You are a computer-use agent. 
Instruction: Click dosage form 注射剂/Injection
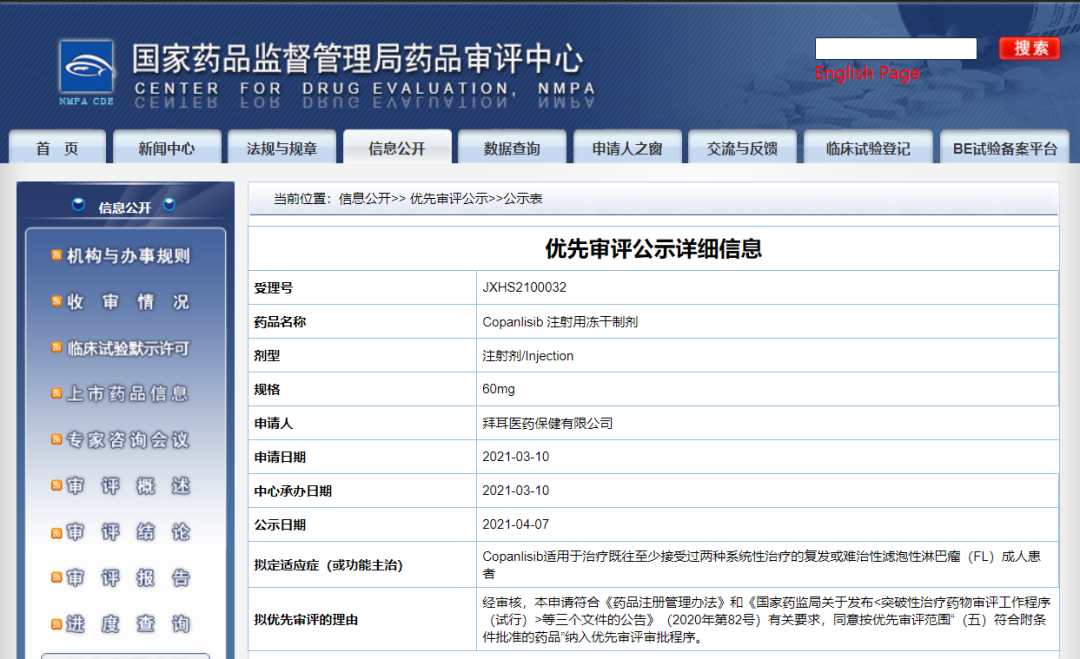point(528,355)
